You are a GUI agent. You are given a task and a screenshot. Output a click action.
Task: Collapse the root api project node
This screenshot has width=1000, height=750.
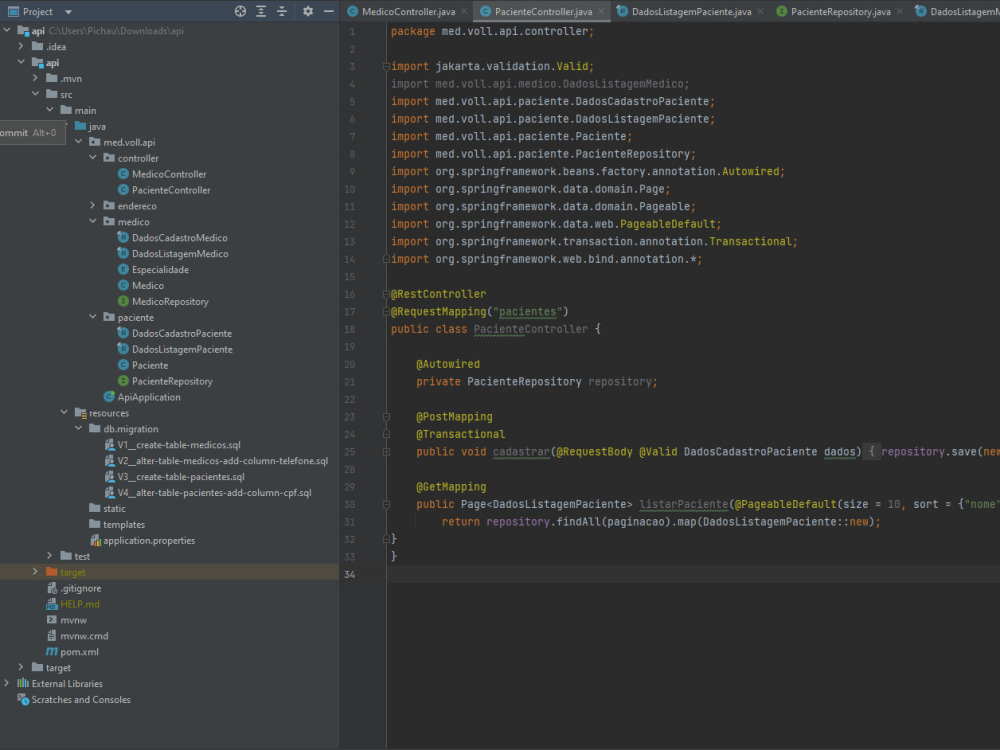point(7,30)
